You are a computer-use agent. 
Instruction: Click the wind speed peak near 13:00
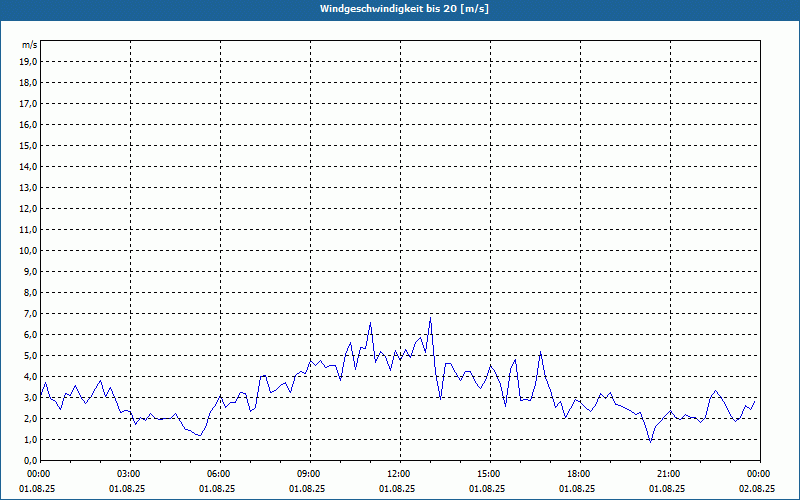(431, 318)
